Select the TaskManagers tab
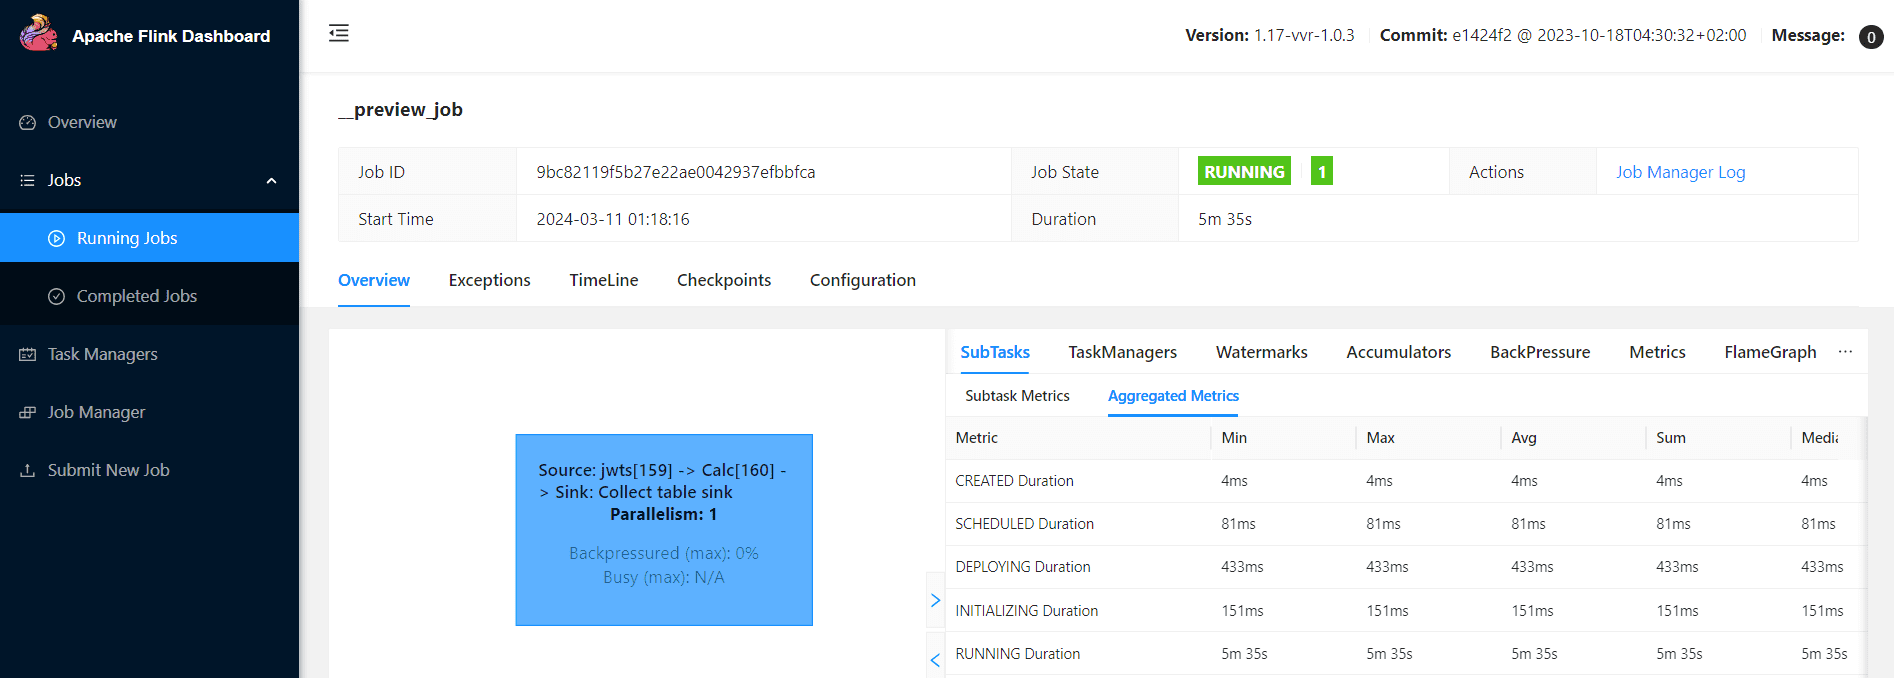The width and height of the screenshot is (1894, 678). (1122, 352)
